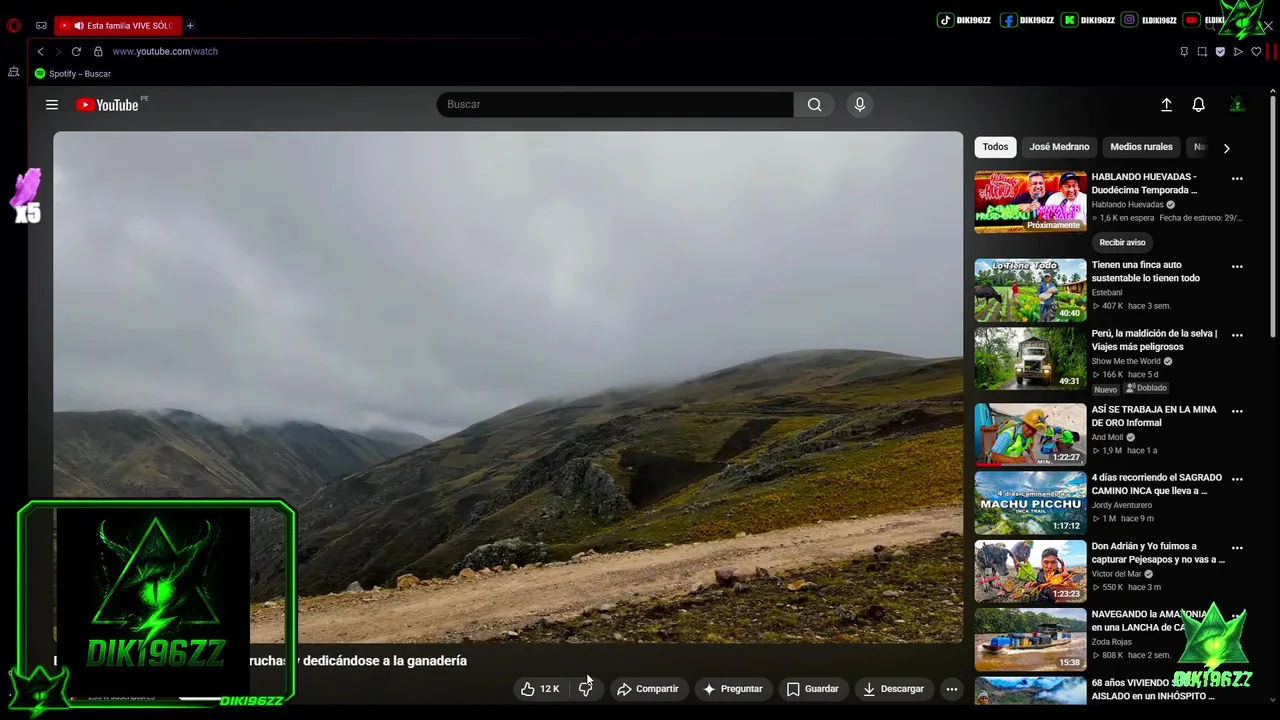
Task: Start voice search with the microphone
Action: click(x=859, y=104)
